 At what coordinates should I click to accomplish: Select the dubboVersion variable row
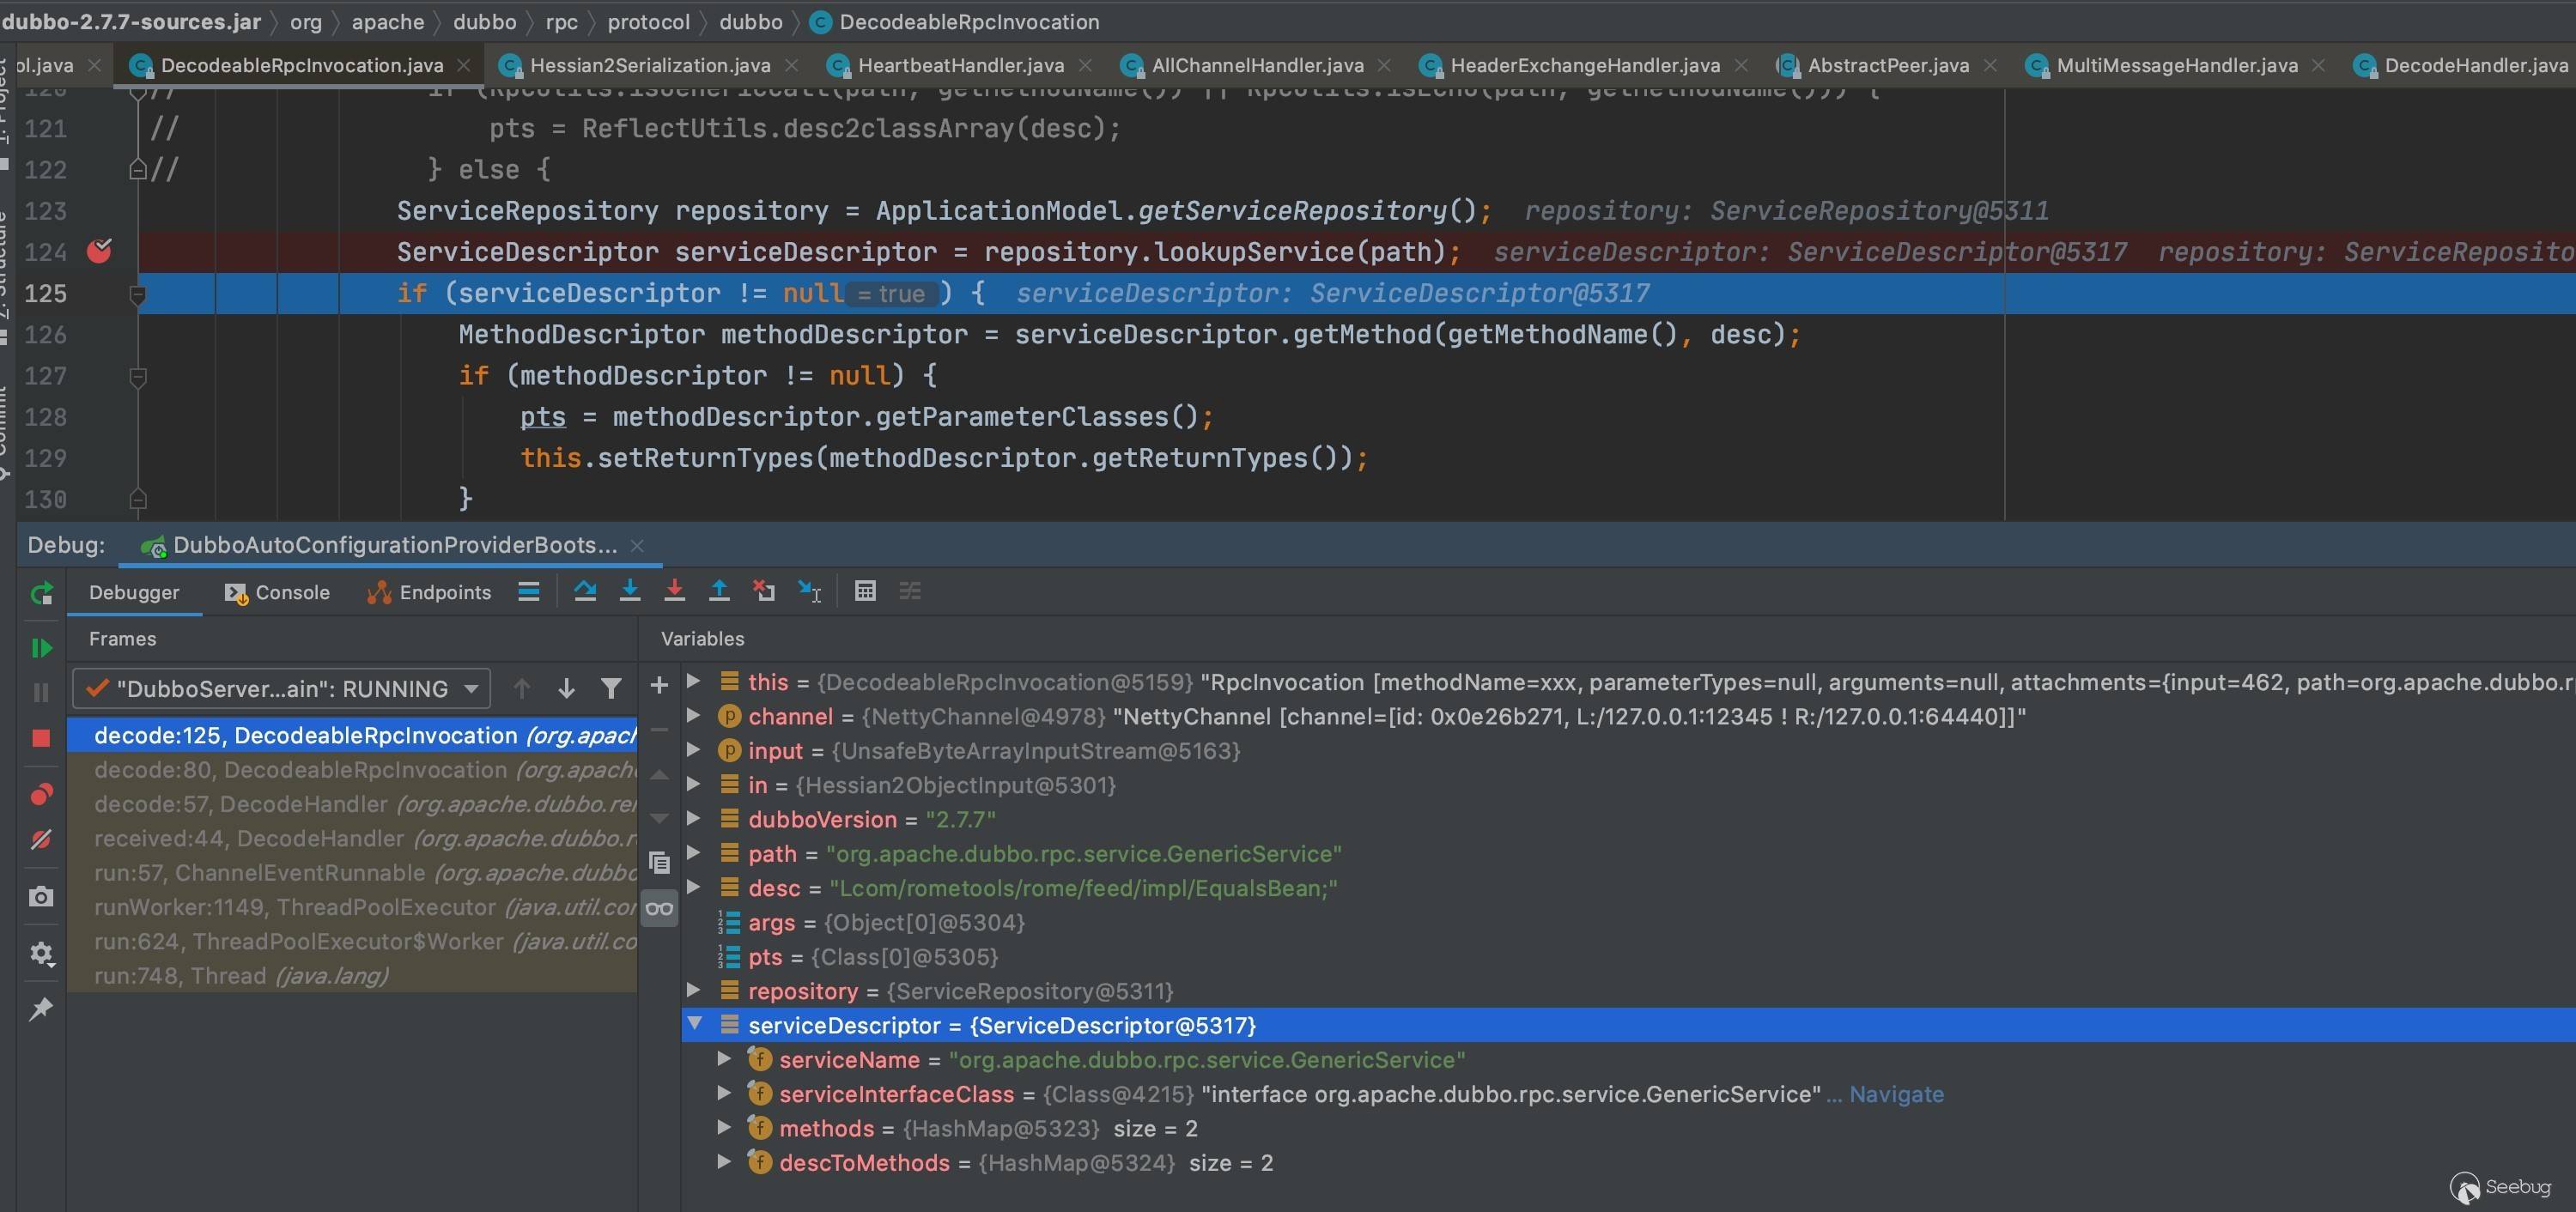[x=1628, y=819]
